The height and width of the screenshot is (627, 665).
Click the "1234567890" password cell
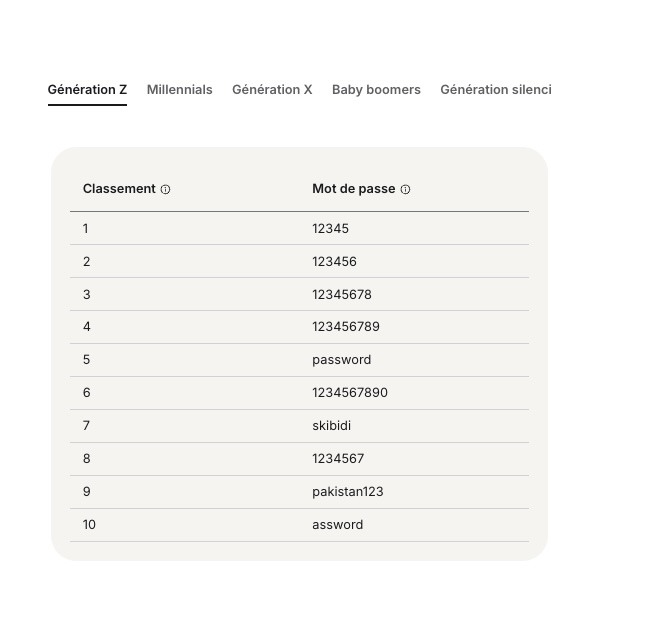click(x=349, y=393)
